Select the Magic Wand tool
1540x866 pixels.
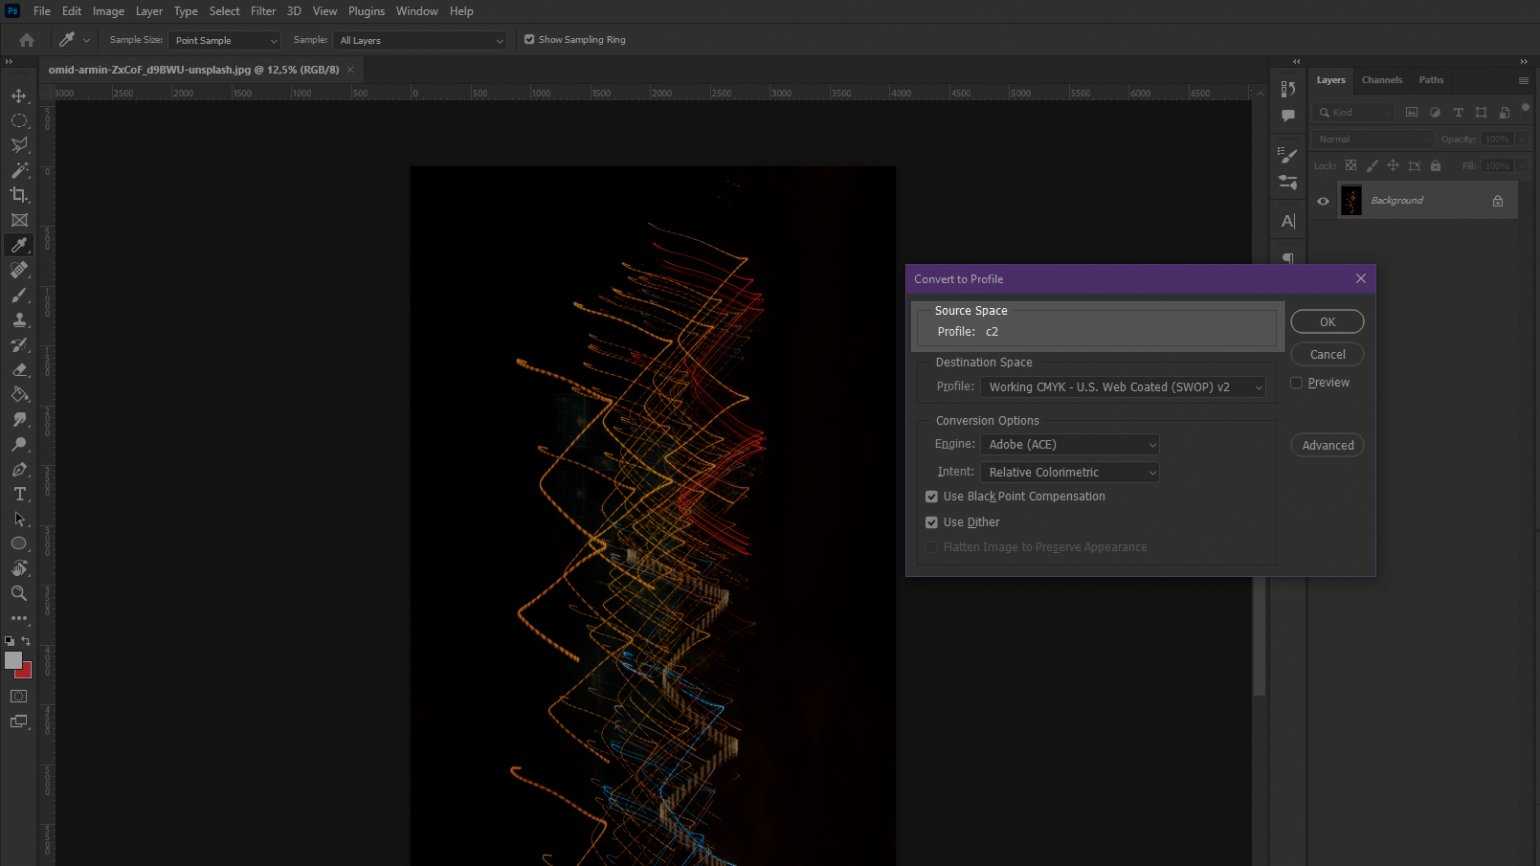tap(19, 170)
